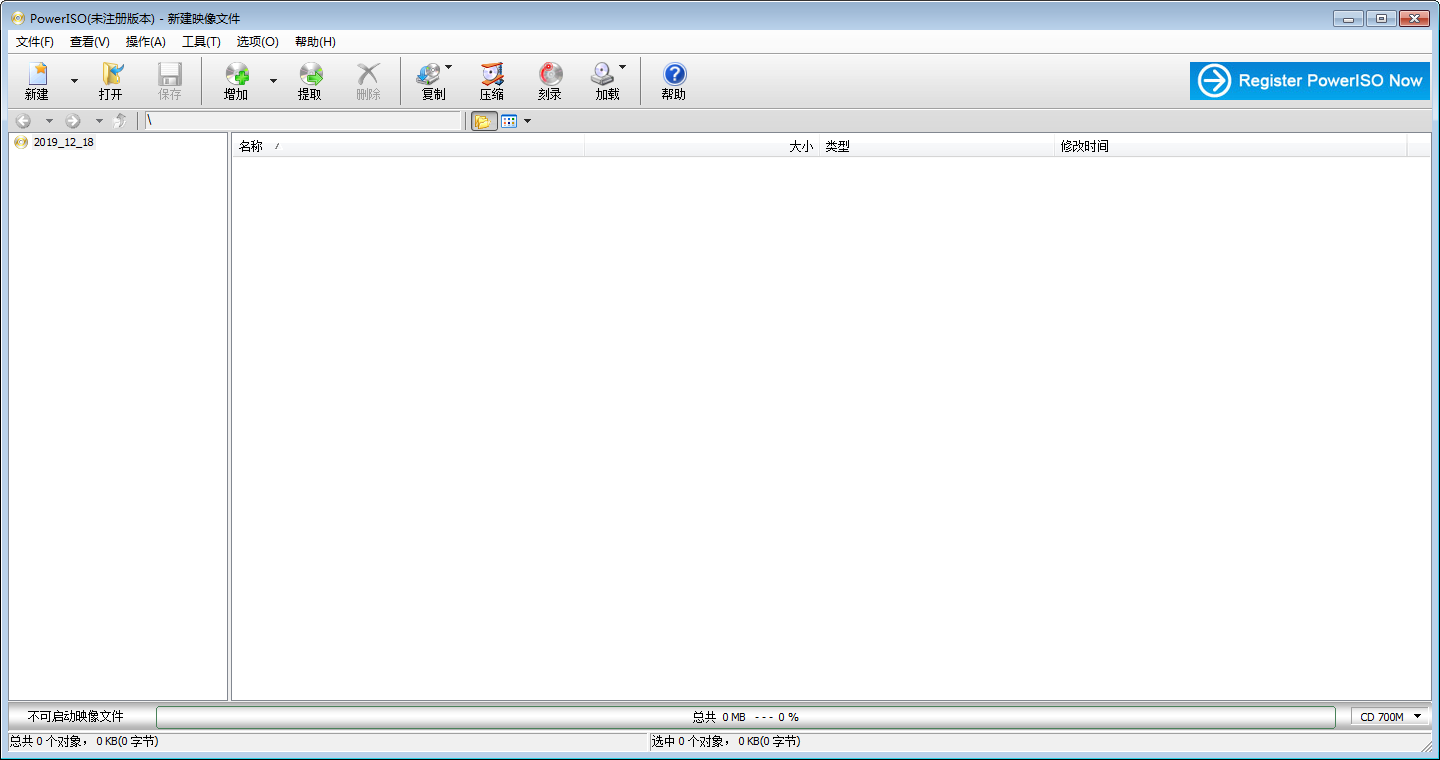Close the PowerISO window

click(1414, 18)
